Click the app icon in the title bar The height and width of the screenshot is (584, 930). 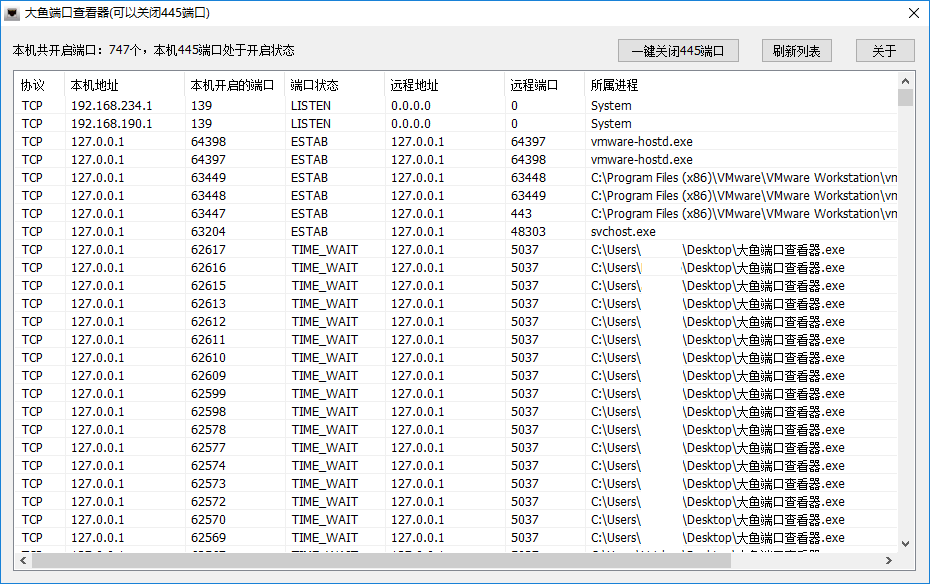[12, 14]
